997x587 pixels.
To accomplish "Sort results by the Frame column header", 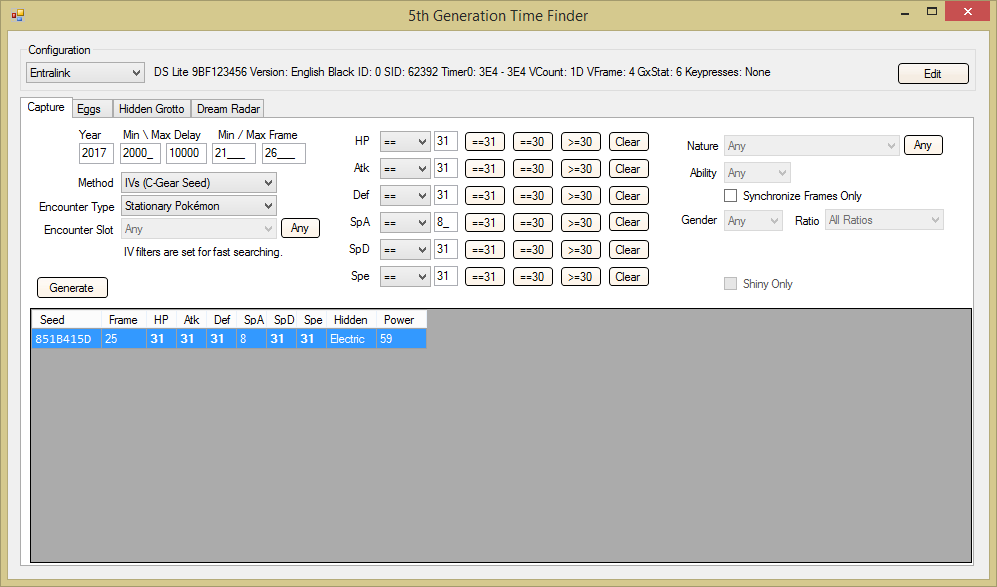I will [x=123, y=320].
